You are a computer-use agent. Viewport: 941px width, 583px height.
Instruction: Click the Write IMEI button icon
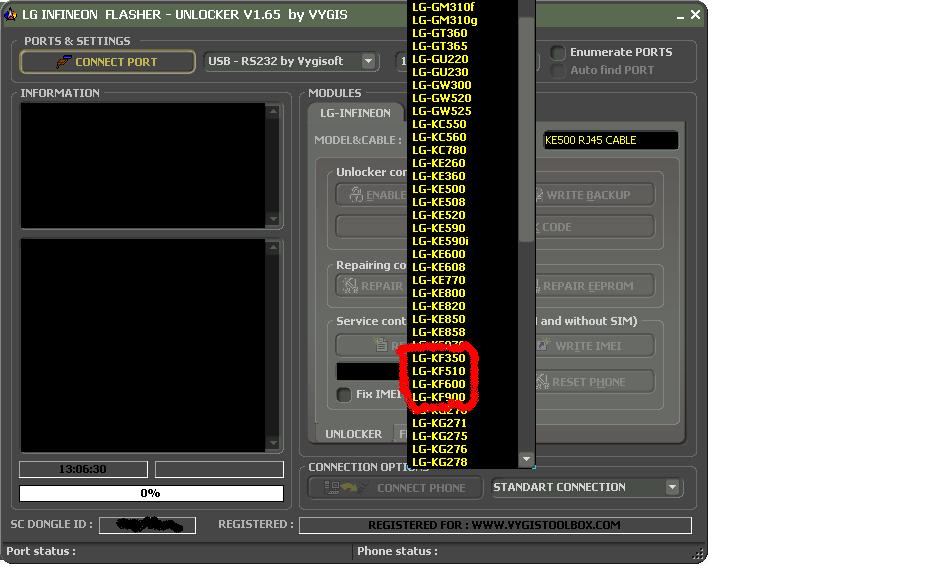tap(542, 345)
